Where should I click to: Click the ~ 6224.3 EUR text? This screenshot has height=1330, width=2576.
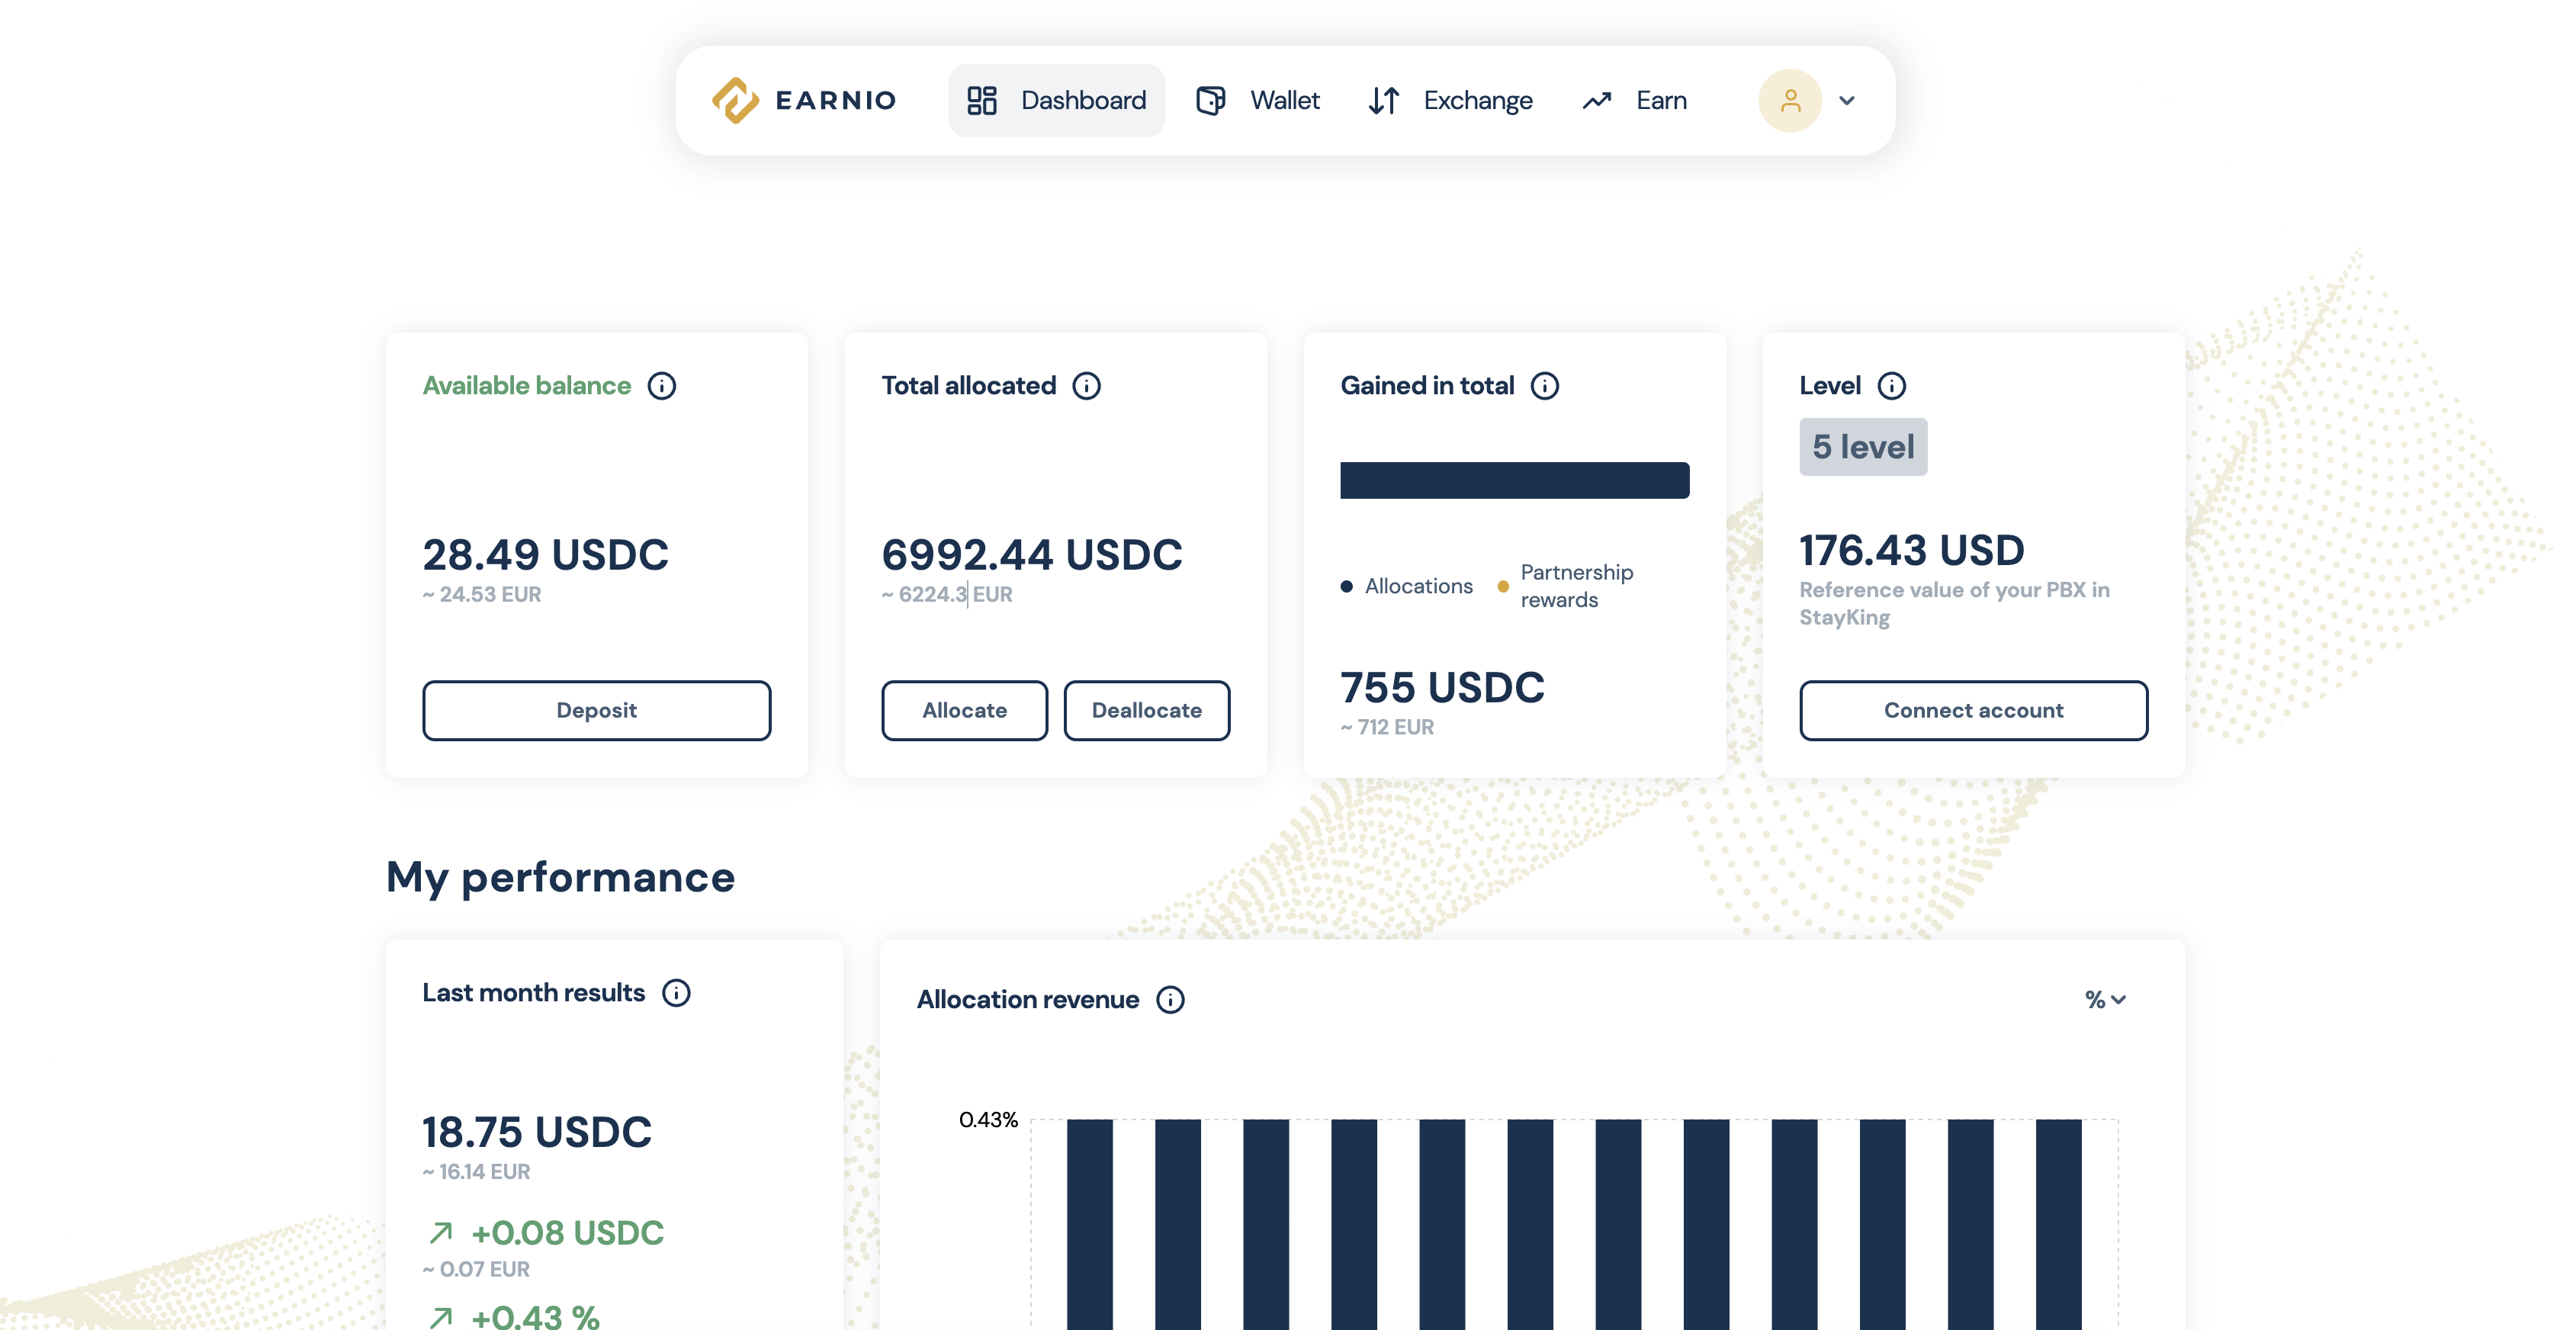click(947, 595)
